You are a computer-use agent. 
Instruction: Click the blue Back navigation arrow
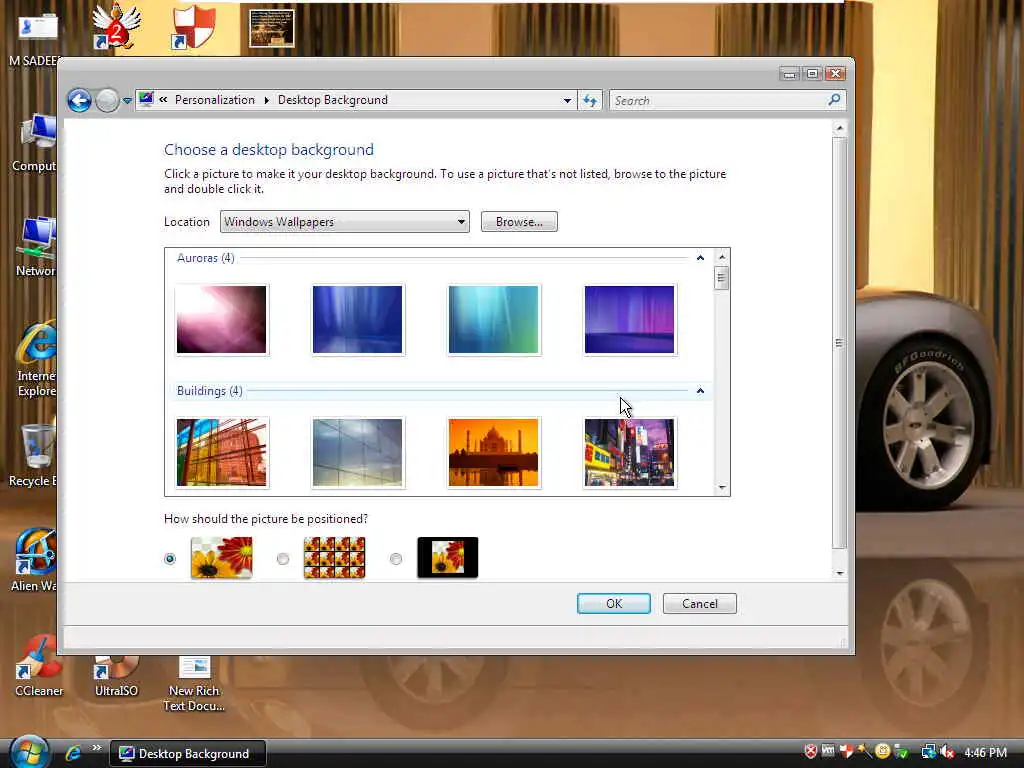point(80,101)
